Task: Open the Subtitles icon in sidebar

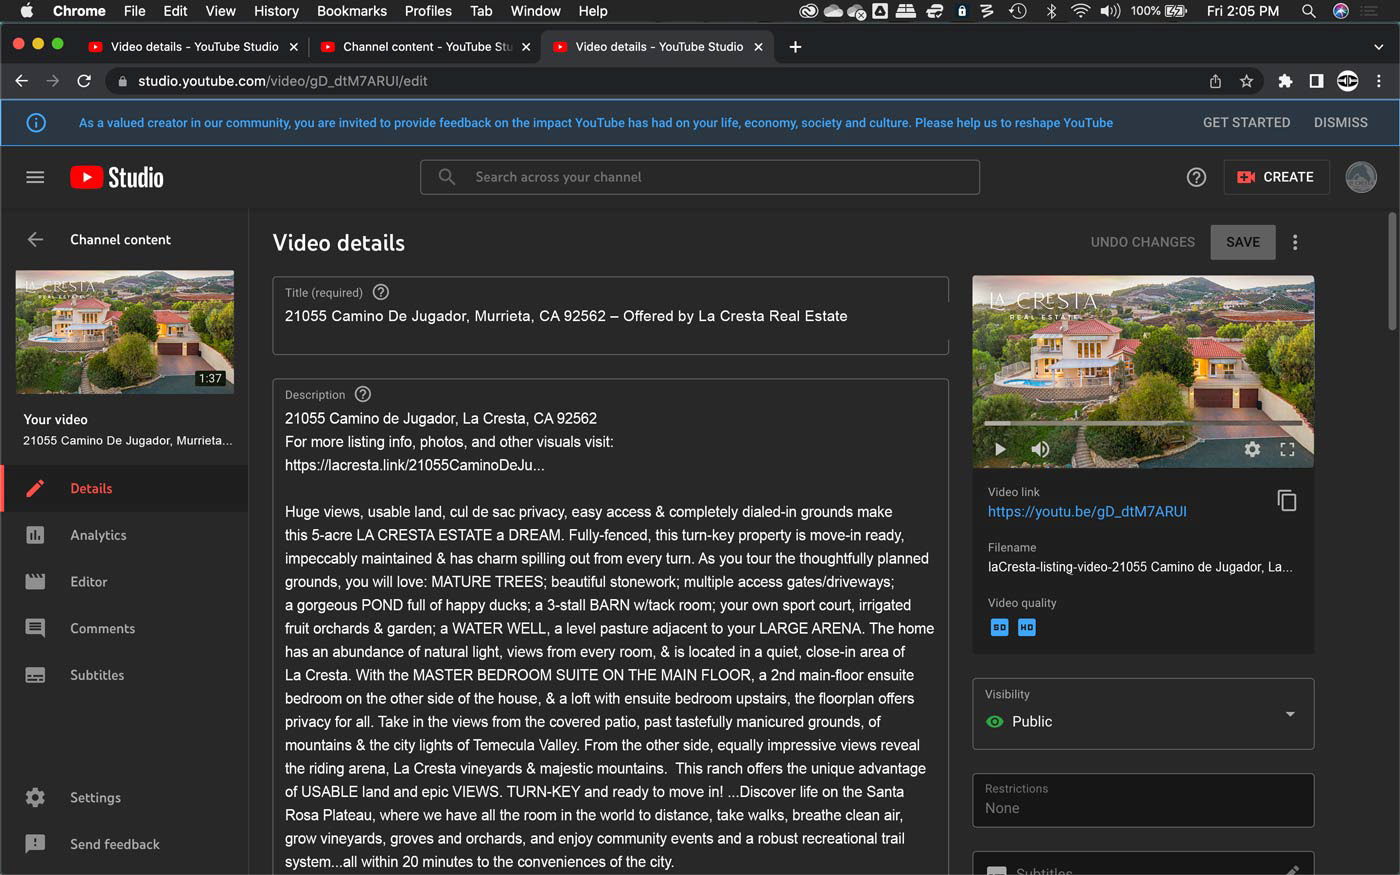Action: 35,675
